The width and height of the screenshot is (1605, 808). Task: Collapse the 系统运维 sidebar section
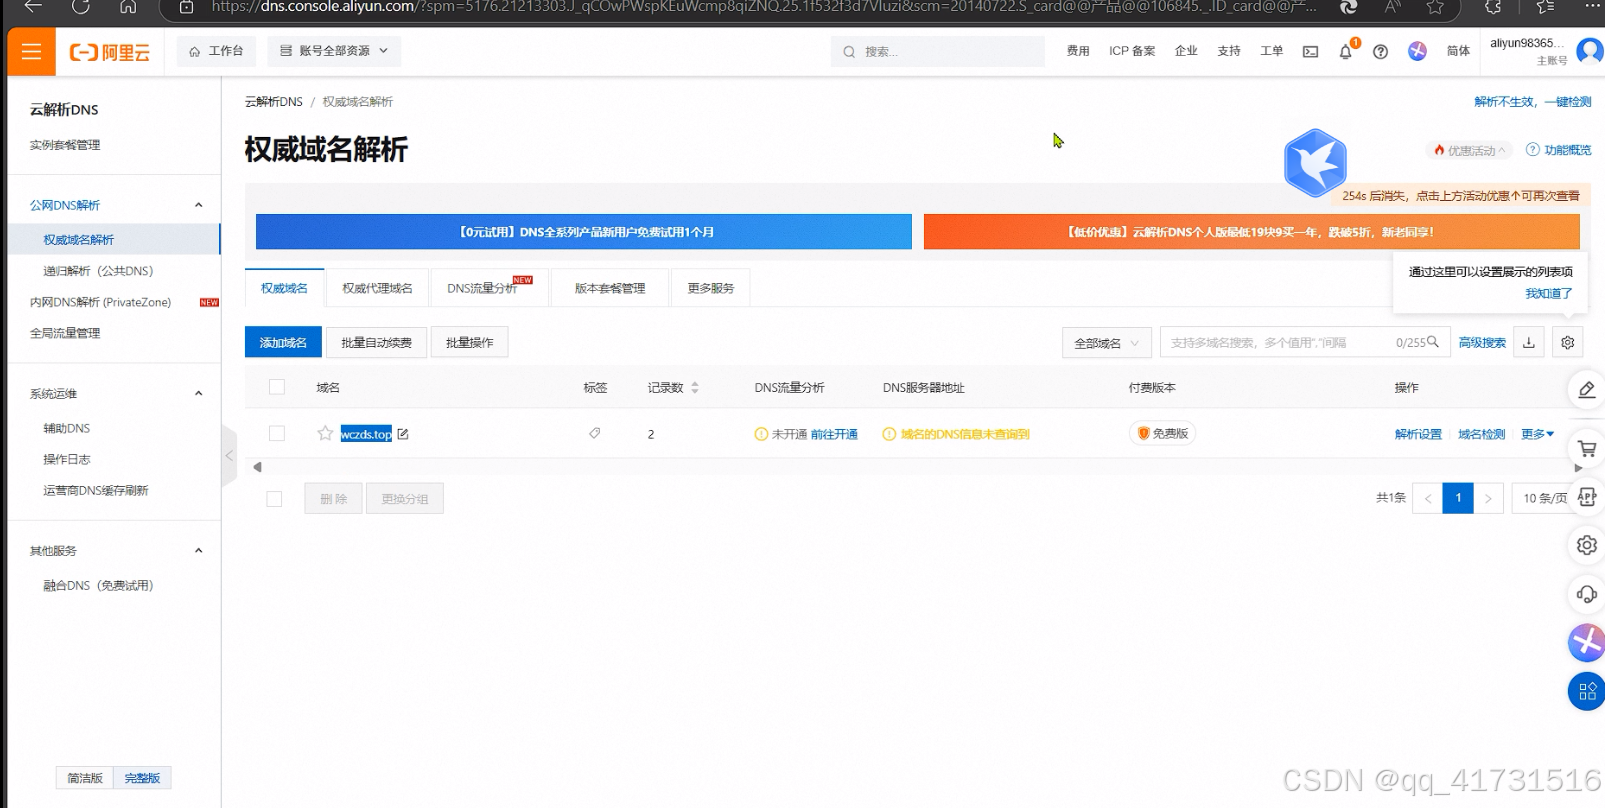[x=198, y=394]
